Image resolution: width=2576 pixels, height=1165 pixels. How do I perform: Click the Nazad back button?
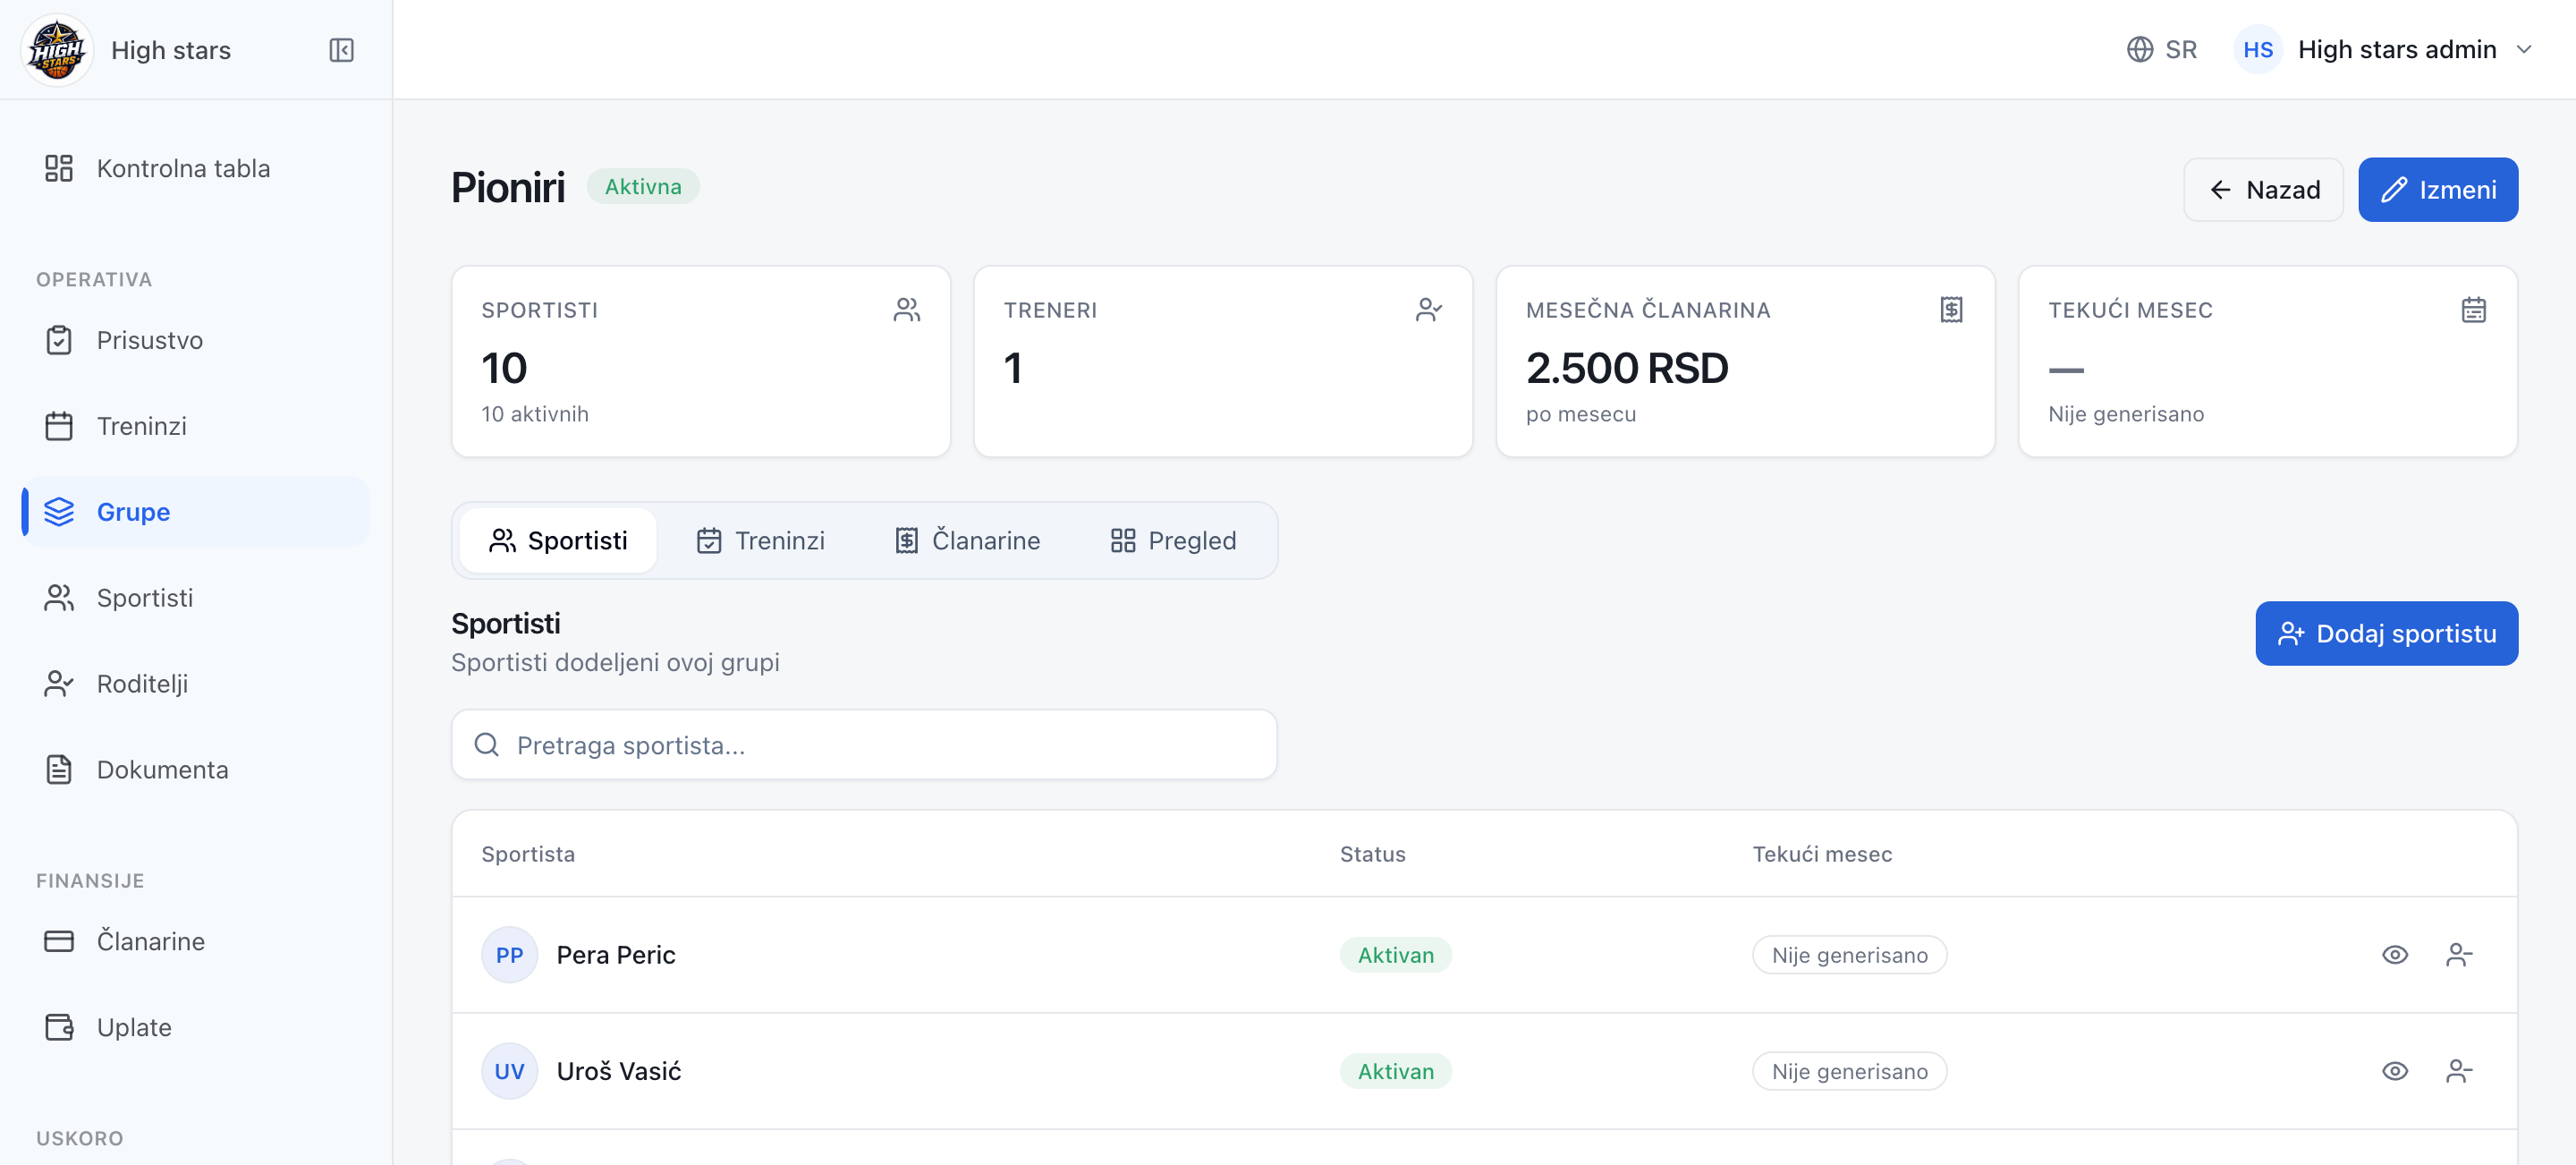[x=2262, y=190]
